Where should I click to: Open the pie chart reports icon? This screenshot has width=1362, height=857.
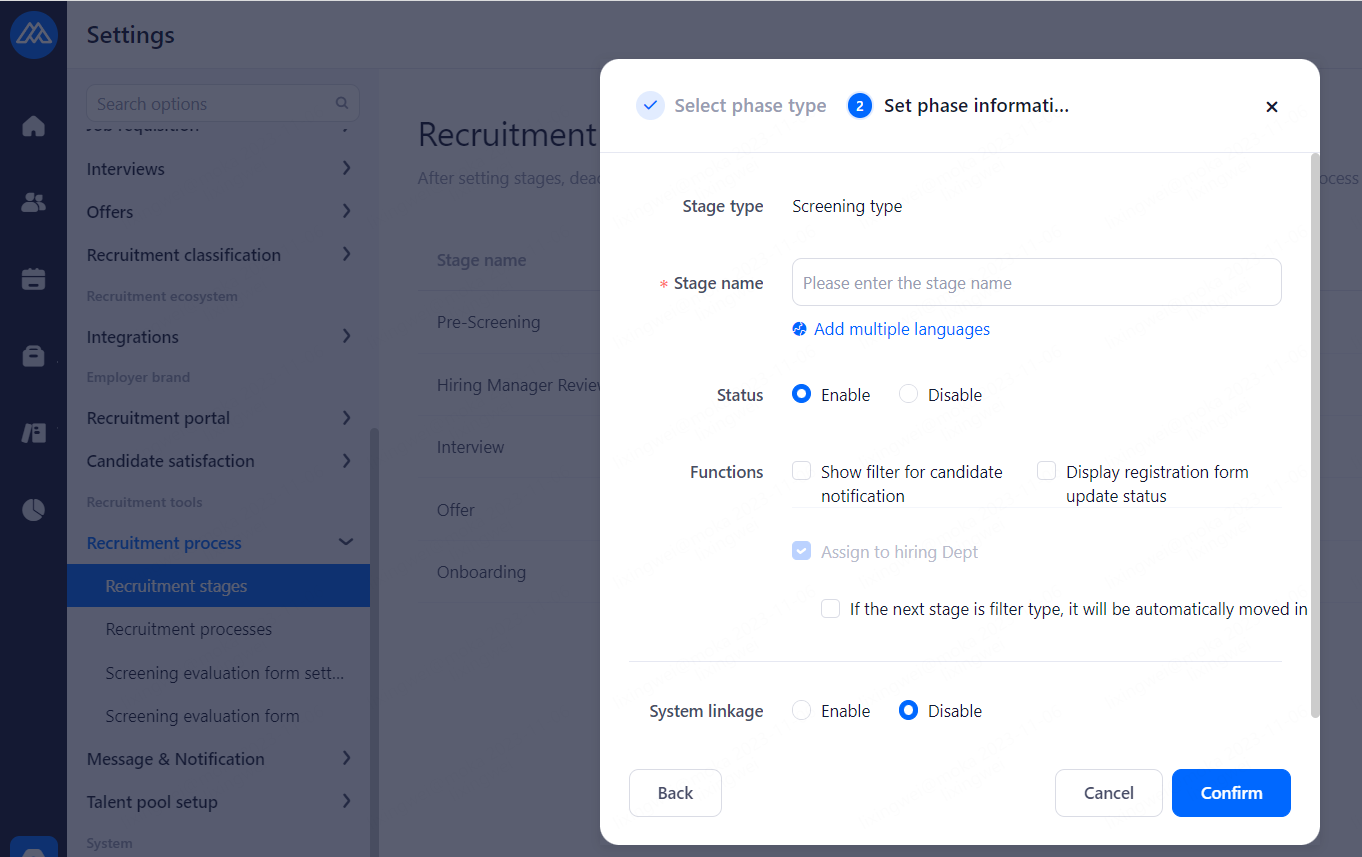(33, 510)
